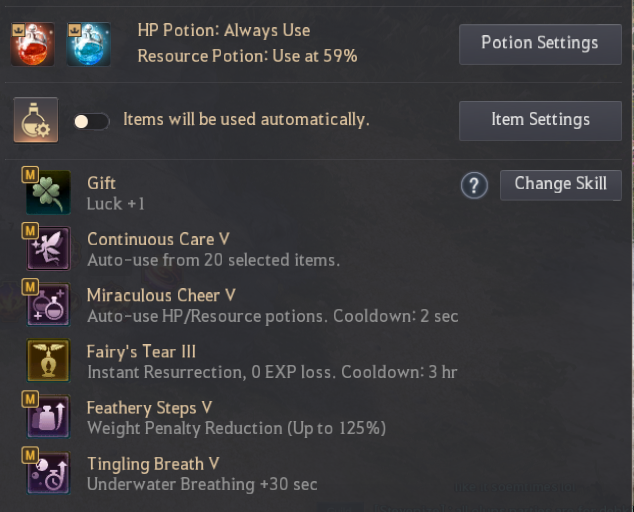
Task: Click the Feathery Steps V skill label
Action: tap(149, 408)
